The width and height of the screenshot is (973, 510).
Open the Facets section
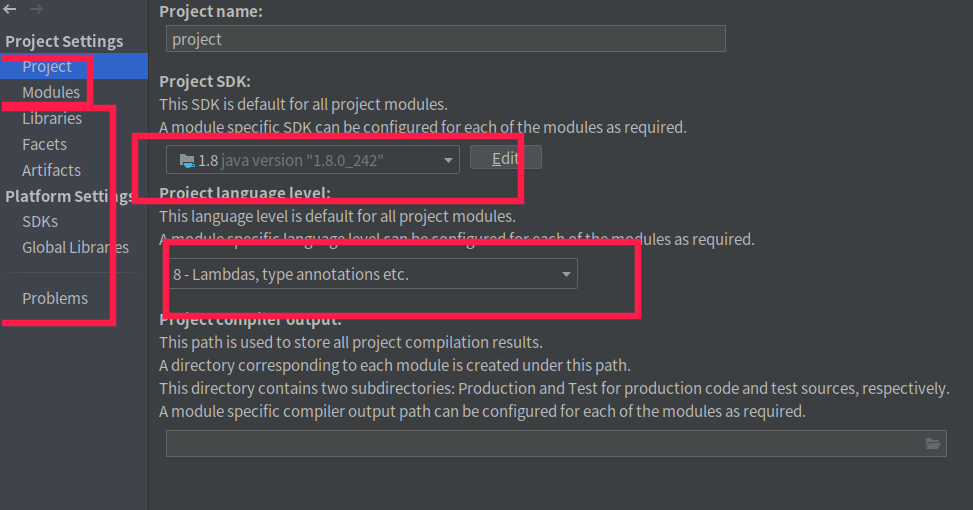44,145
